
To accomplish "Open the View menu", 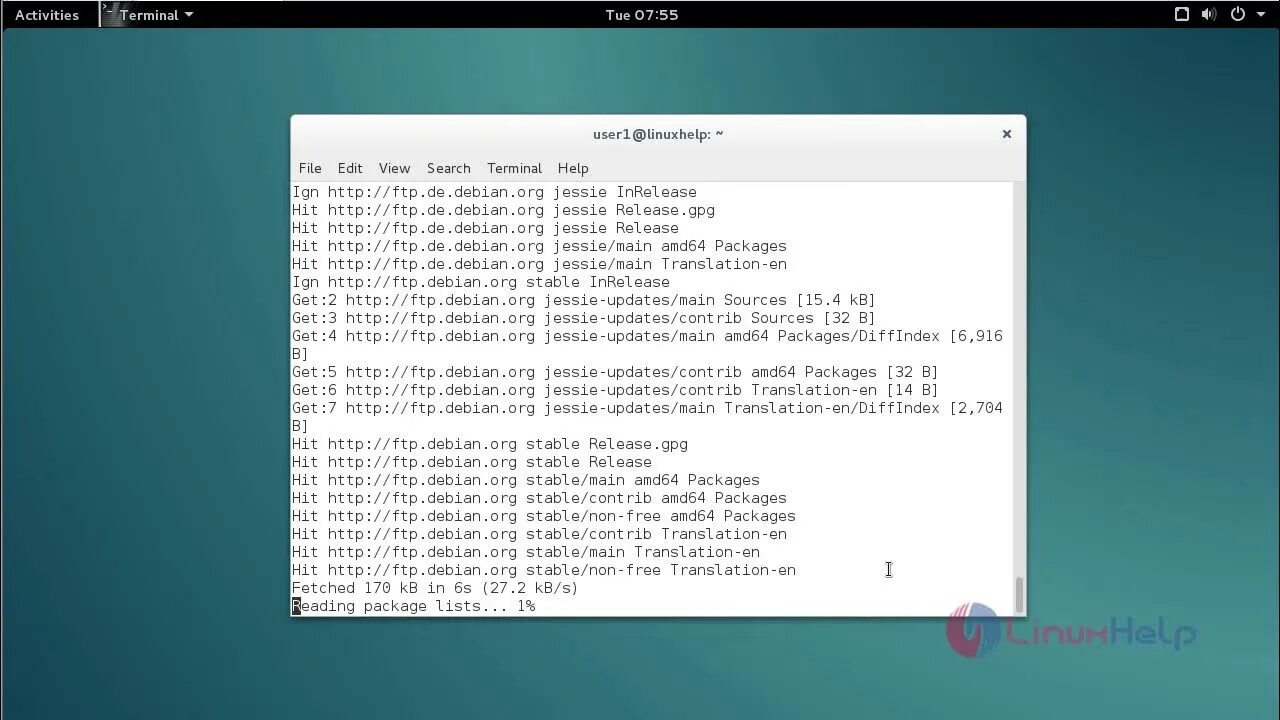I will click(x=394, y=168).
